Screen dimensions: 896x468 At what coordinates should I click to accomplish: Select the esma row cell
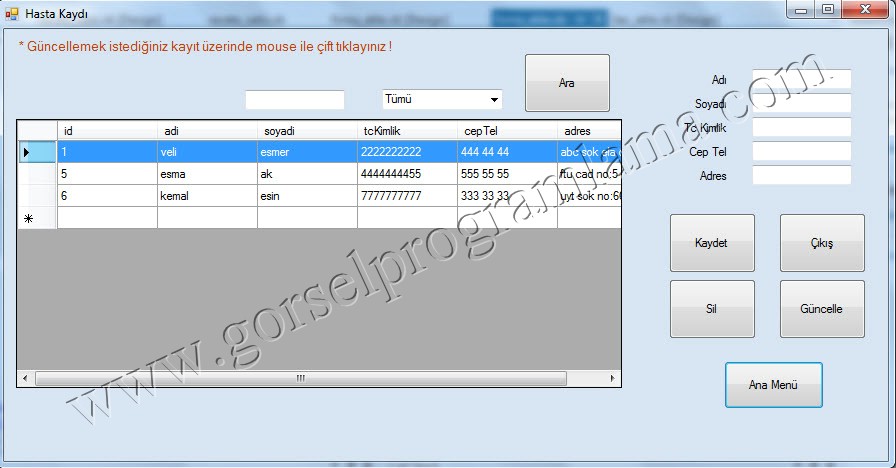(206, 174)
